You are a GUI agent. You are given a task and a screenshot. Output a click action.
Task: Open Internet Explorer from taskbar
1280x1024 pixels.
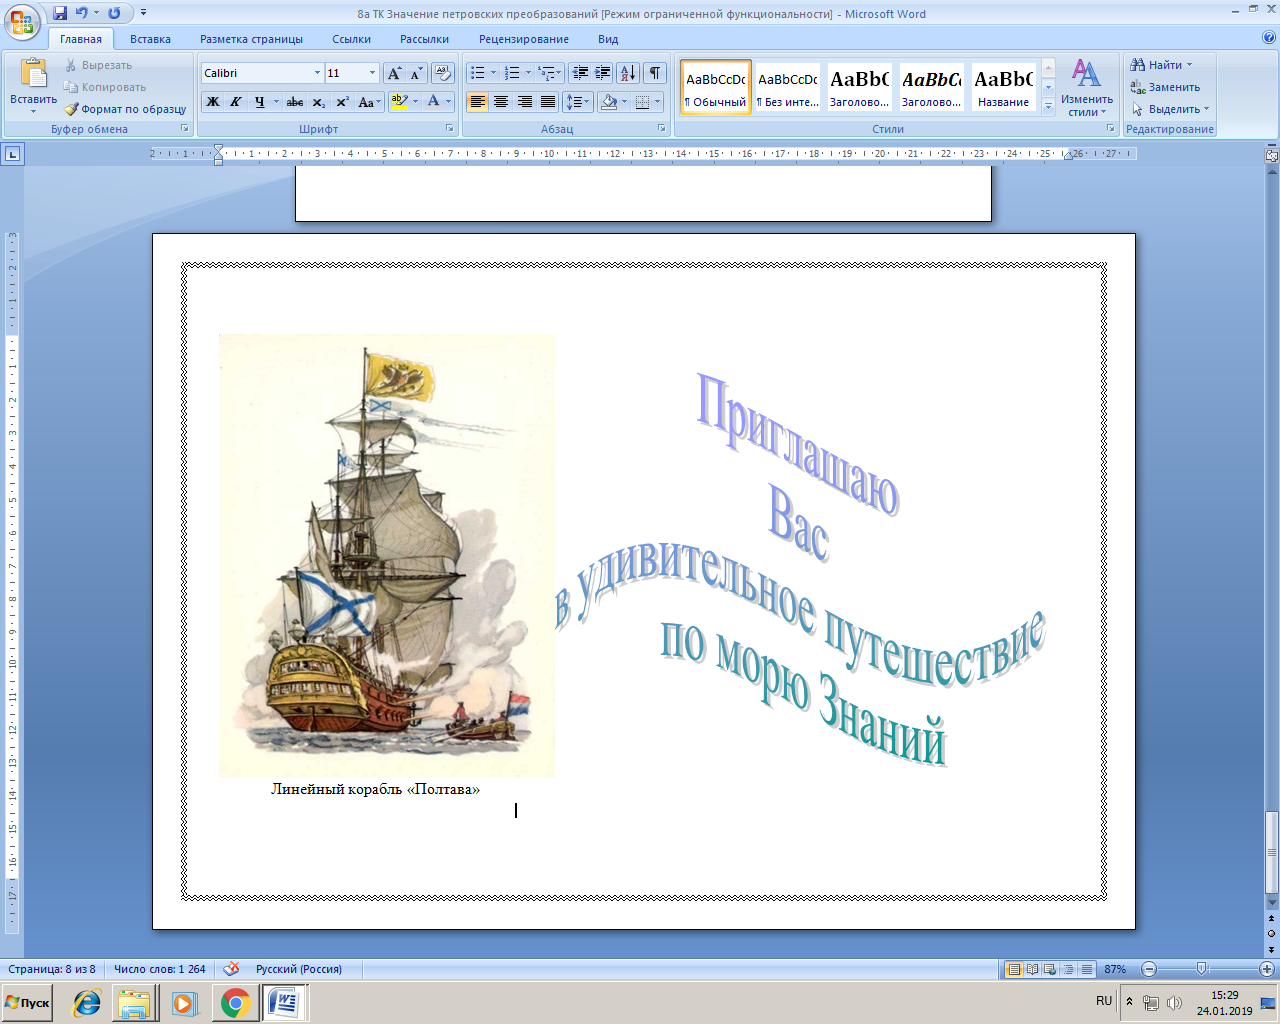click(x=87, y=1003)
